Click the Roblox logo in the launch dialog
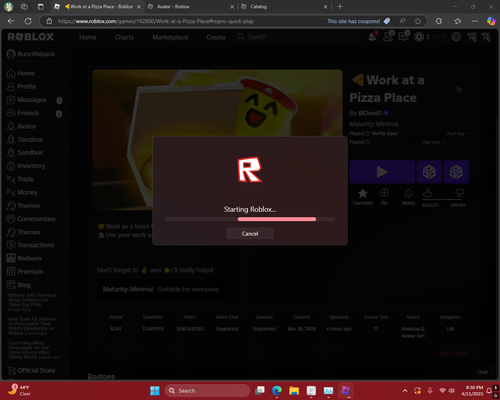This screenshot has height=400, width=500. point(250,170)
